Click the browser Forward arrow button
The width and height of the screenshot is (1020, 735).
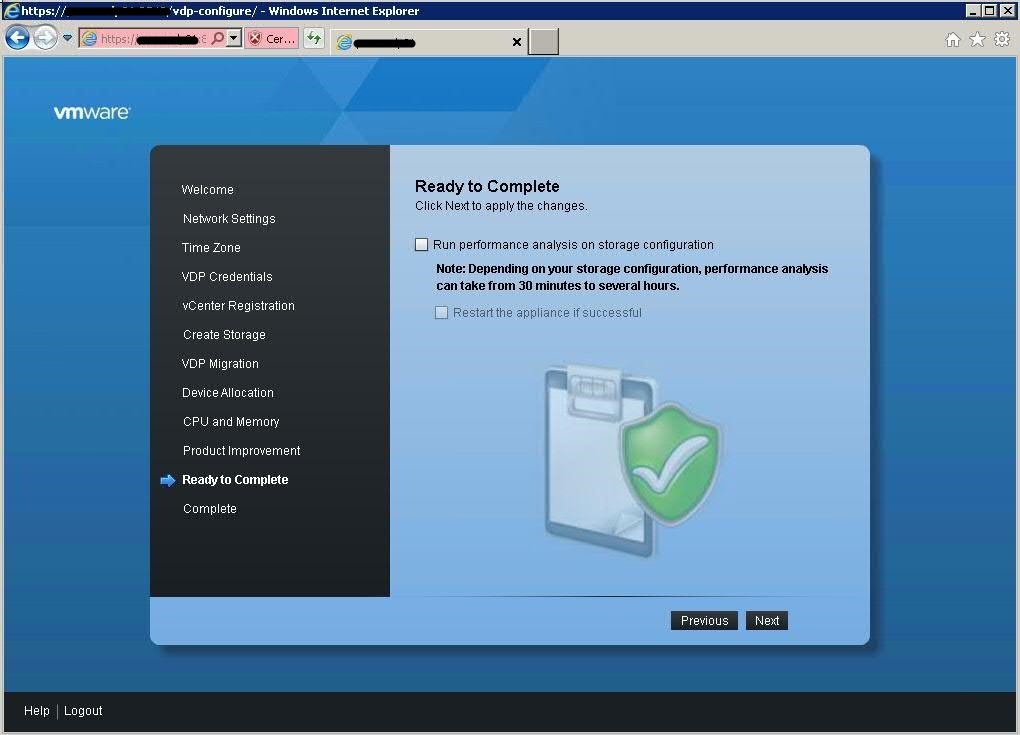click(46, 38)
